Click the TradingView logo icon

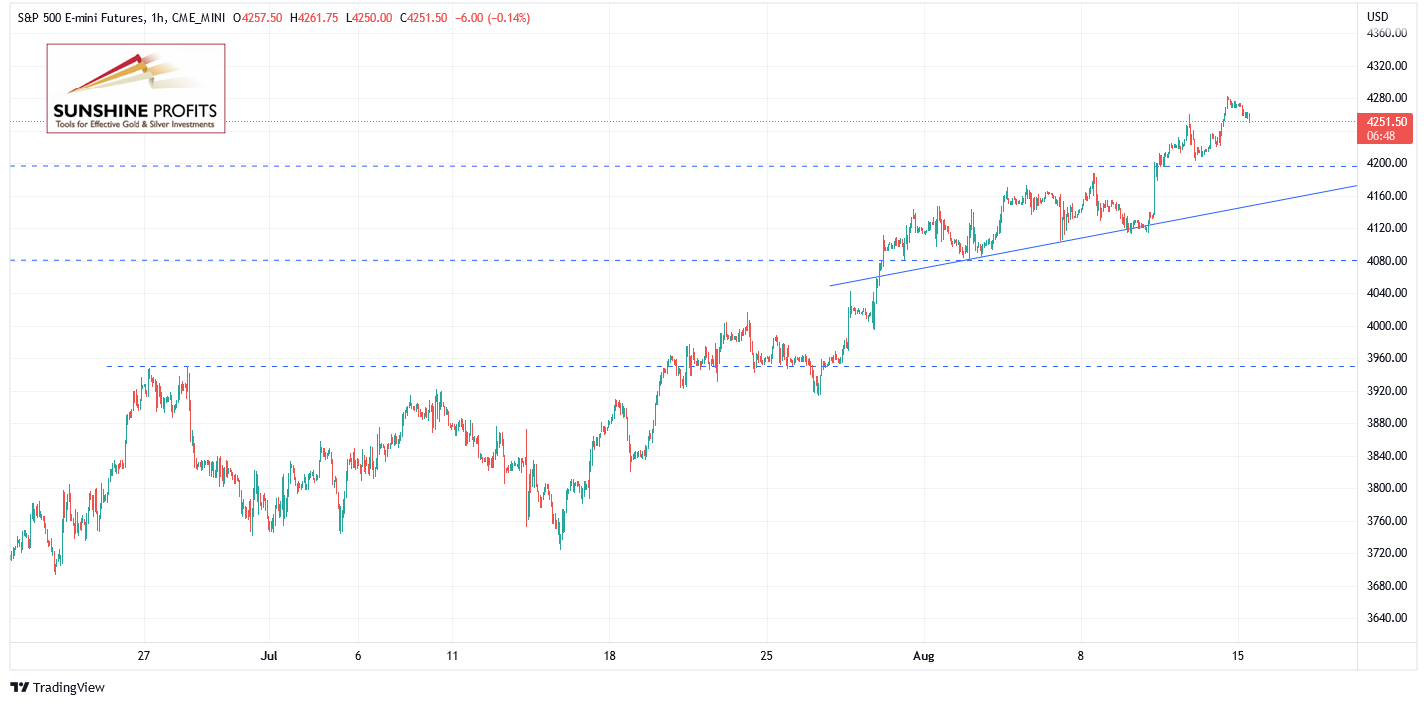[19, 688]
